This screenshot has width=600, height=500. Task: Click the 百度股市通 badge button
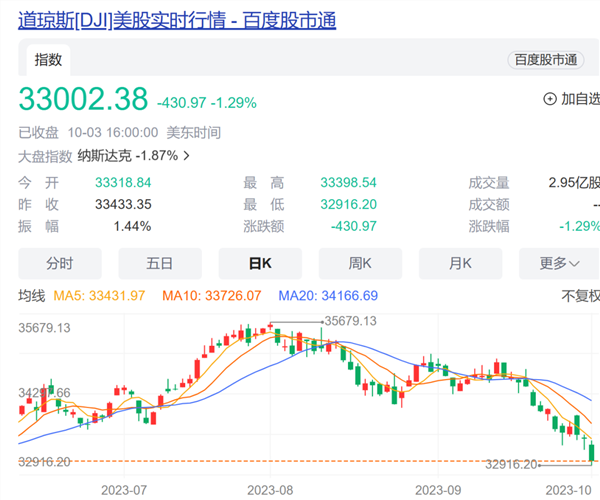(546, 60)
